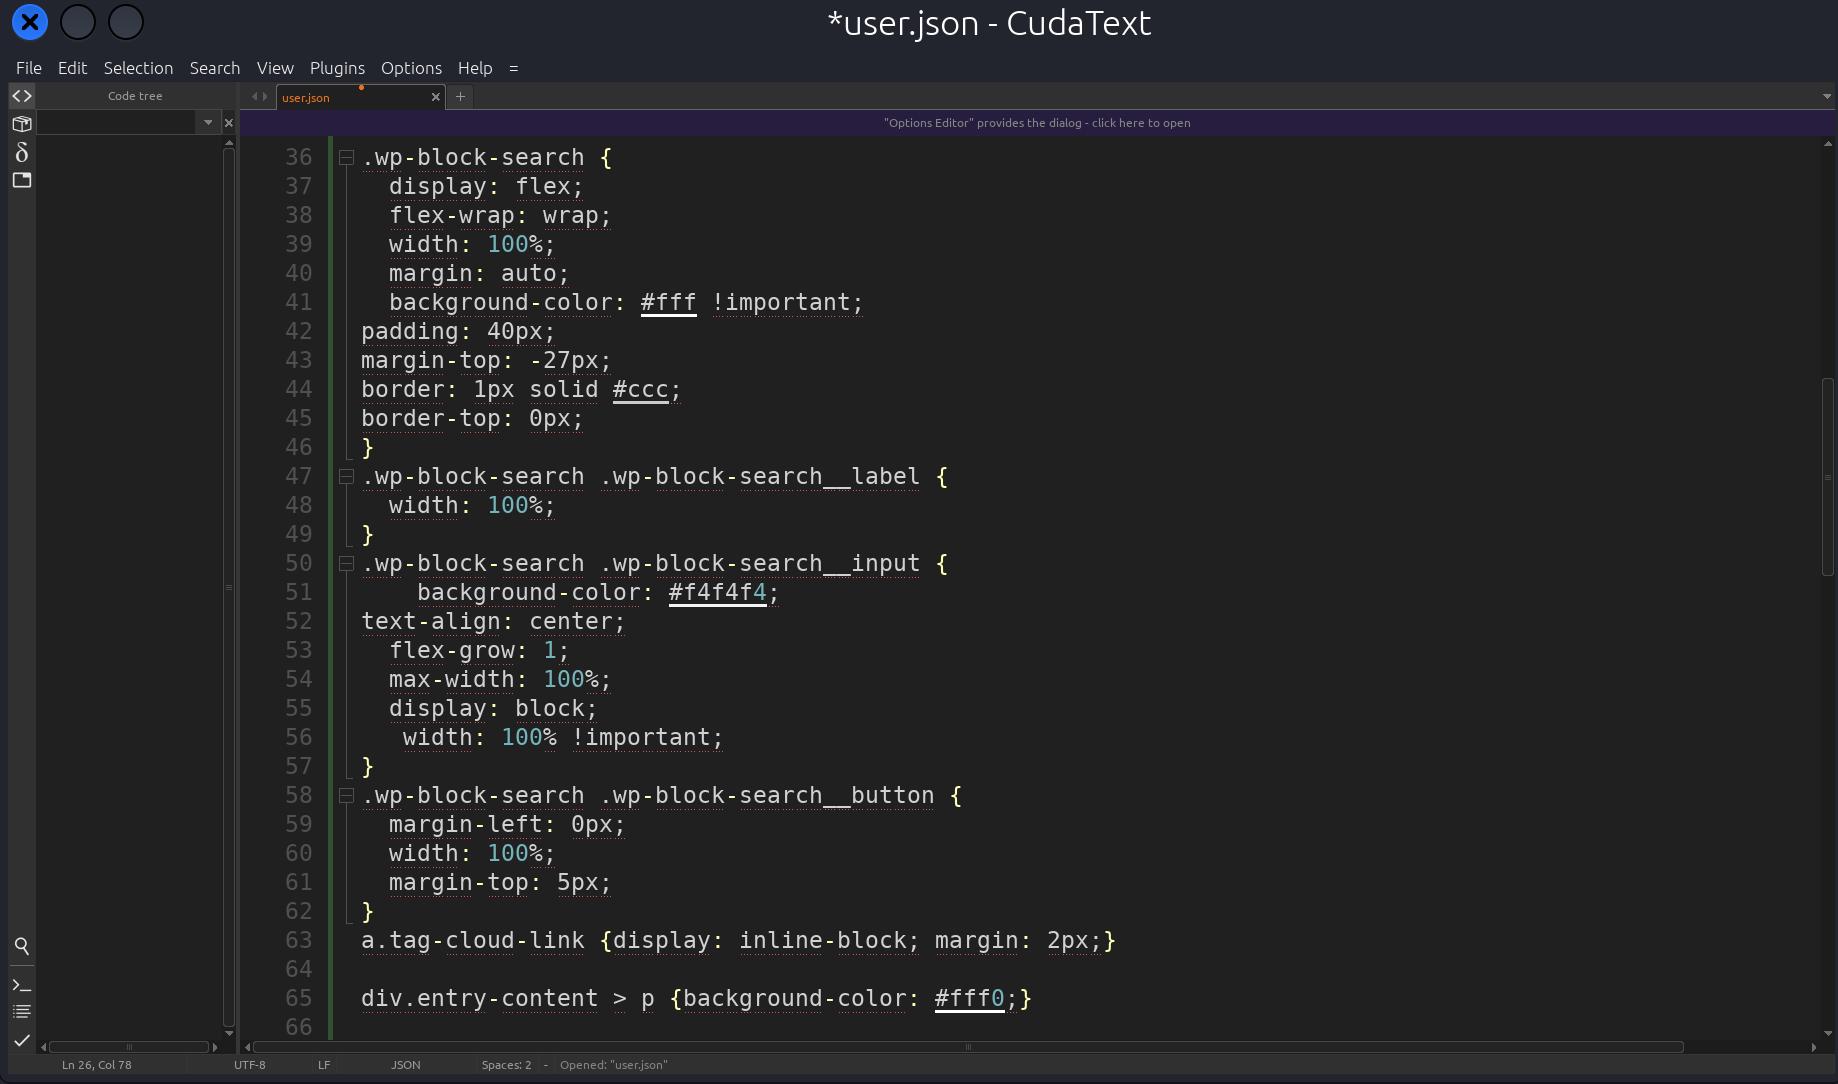Open the Plugins menu

click(x=337, y=68)
